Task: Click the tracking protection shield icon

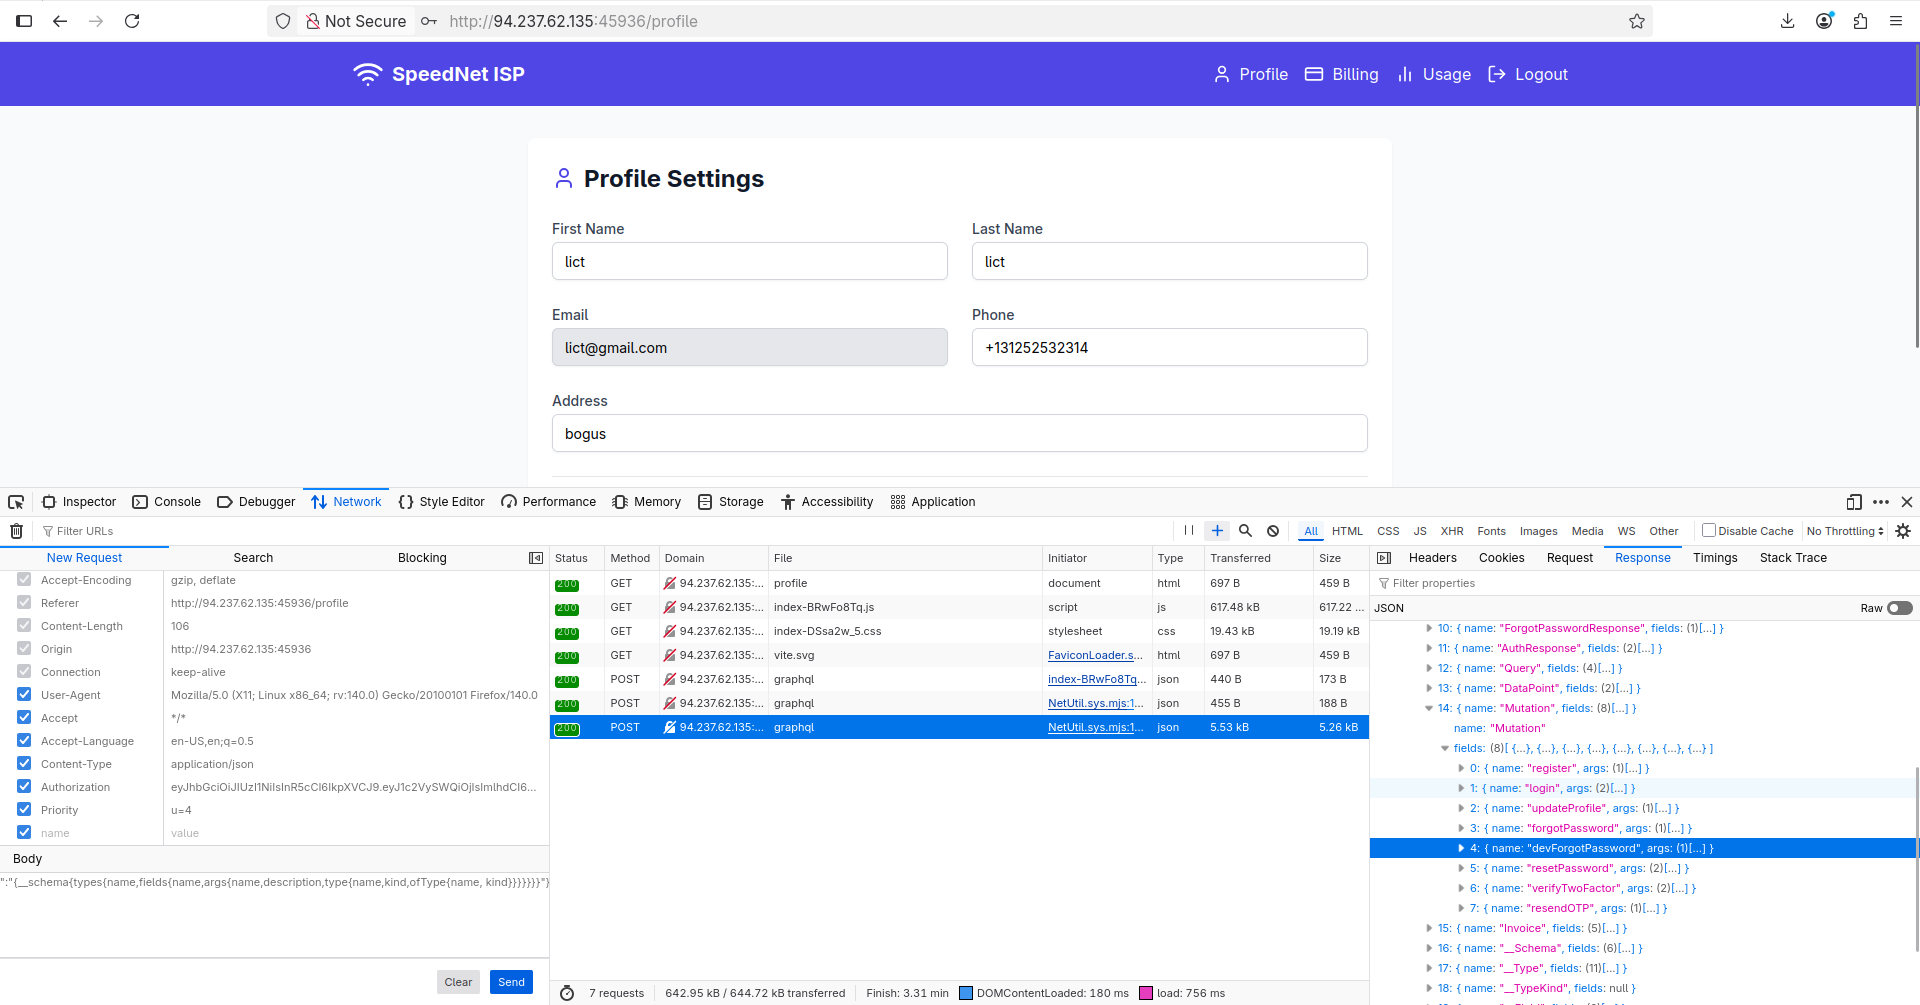Action: 283,21
